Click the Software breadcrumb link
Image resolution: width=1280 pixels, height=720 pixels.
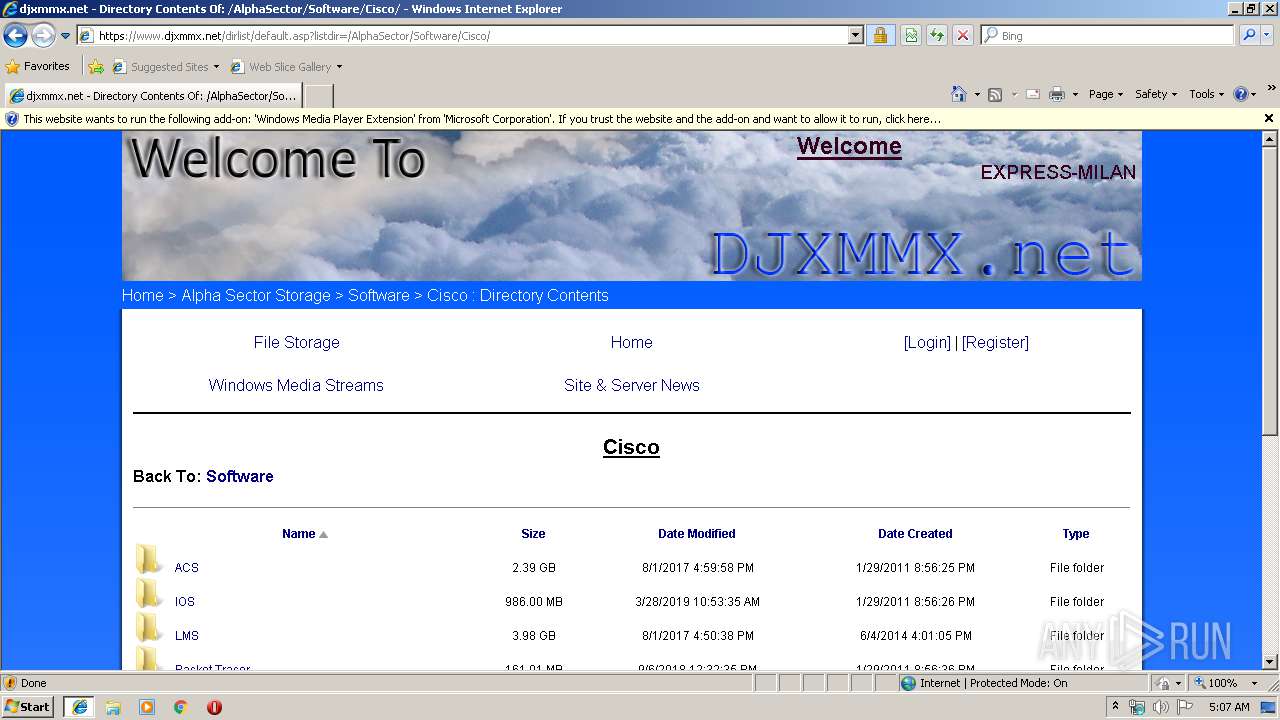pyautogui.click(x=379, y=295)
